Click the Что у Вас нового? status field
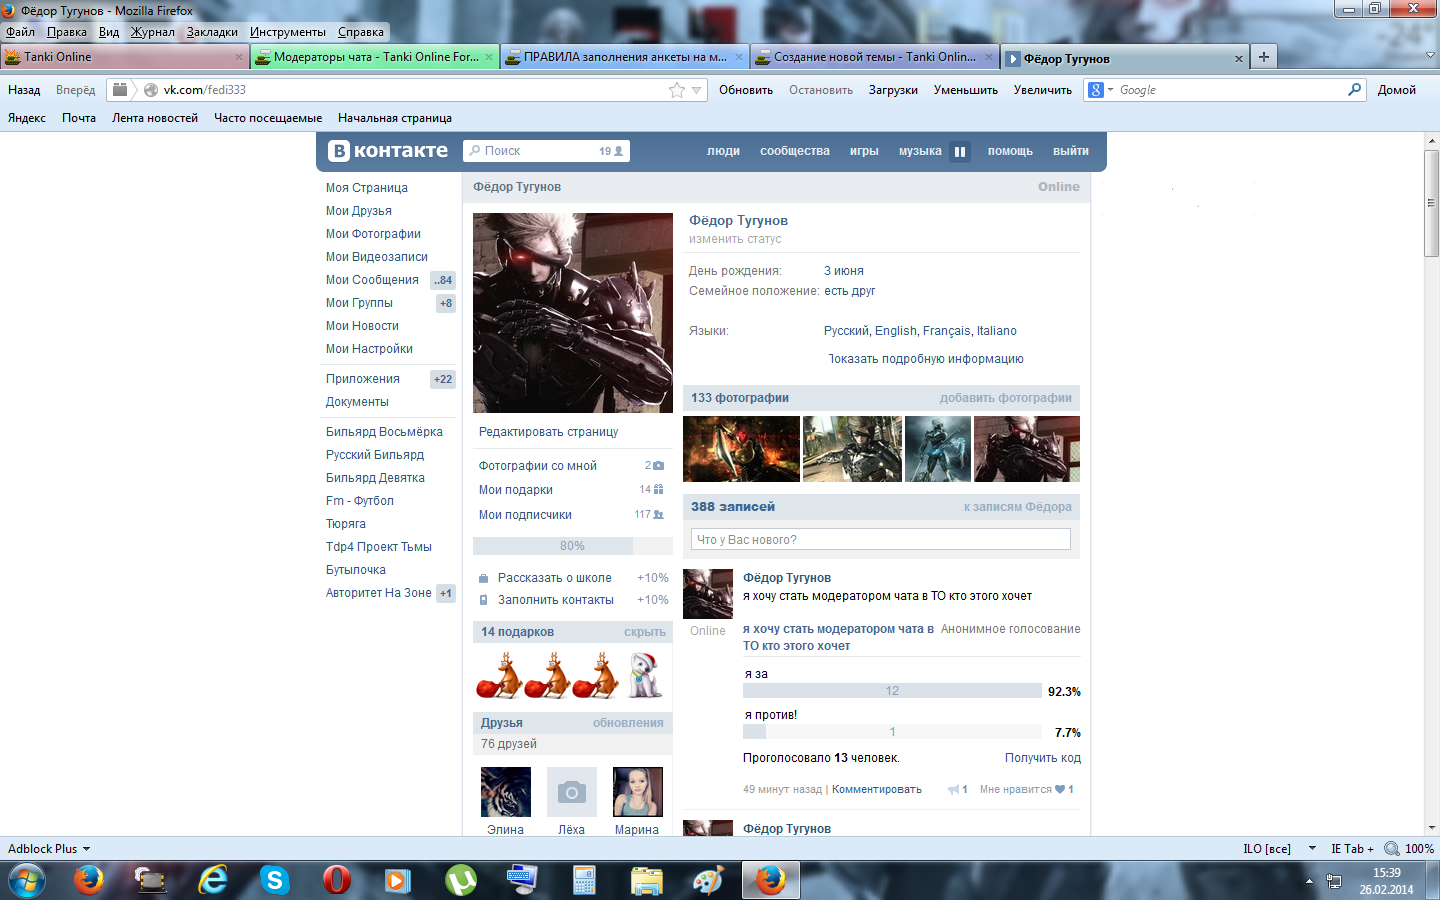Image resolution: width=1440 pixels, height=900 pixels. [x=881, y=540]
